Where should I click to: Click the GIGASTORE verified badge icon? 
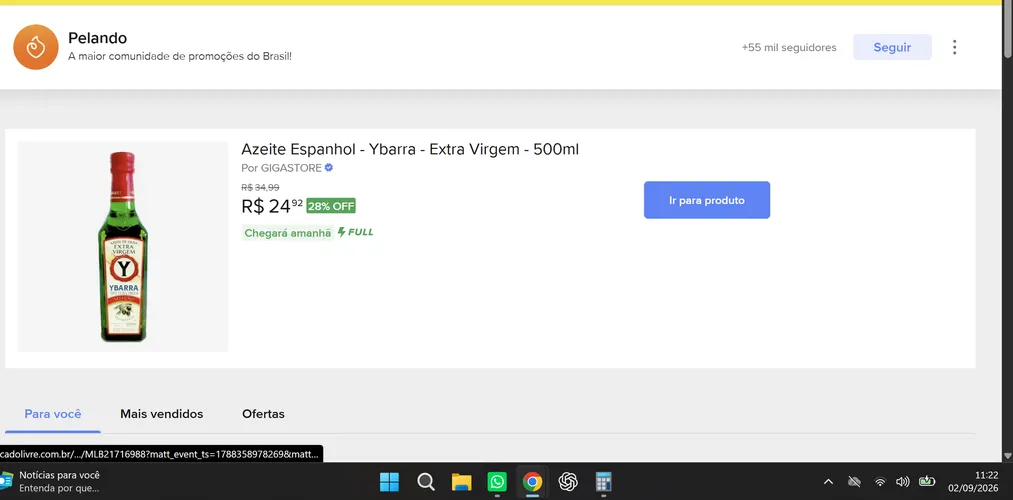[329, 168]
